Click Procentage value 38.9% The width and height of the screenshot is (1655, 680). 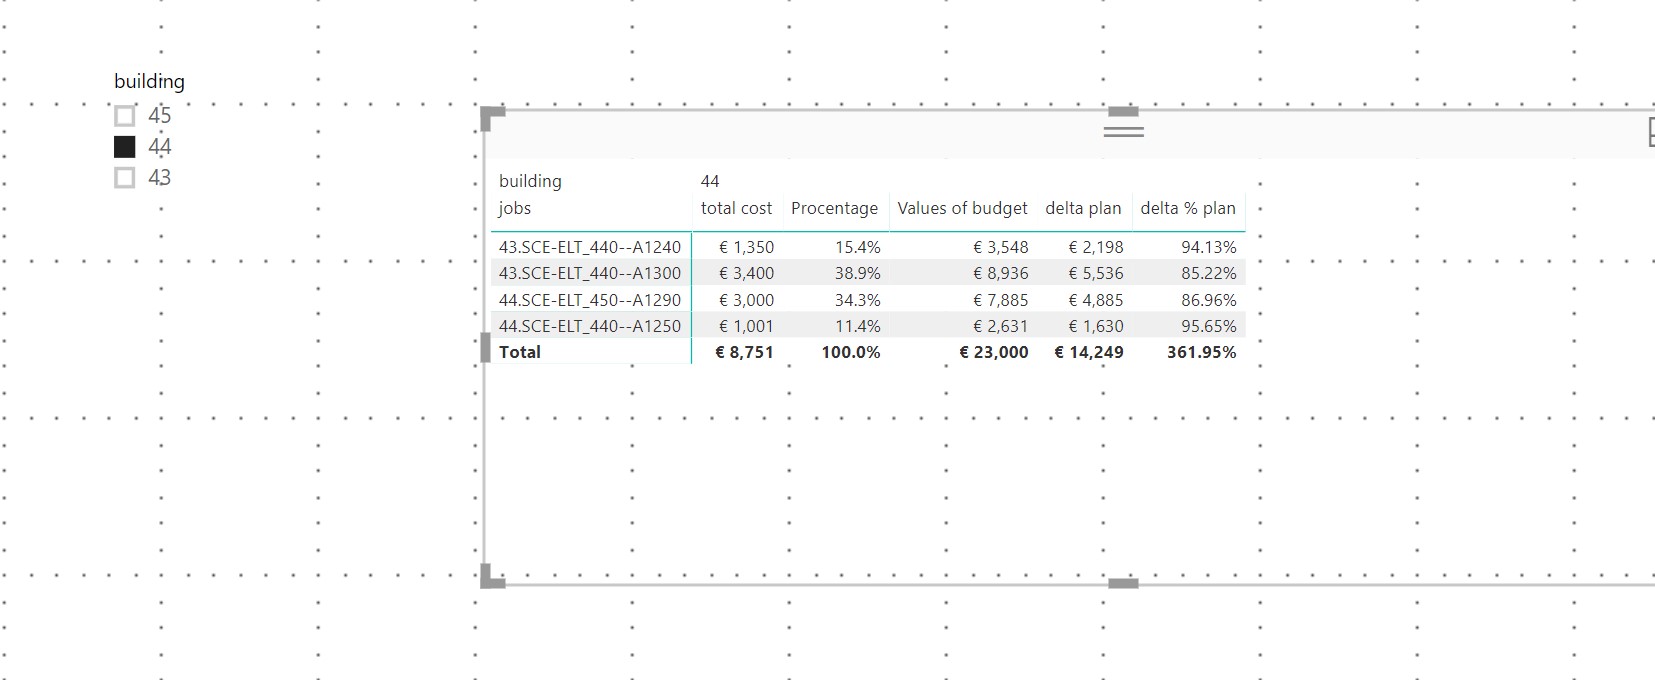coord(858,273)
